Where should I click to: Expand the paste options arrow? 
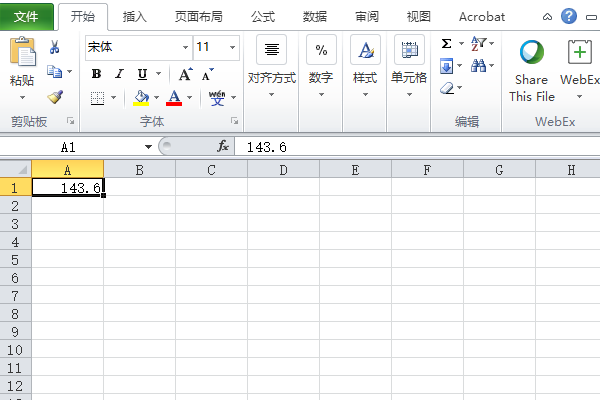click(22, 98)
